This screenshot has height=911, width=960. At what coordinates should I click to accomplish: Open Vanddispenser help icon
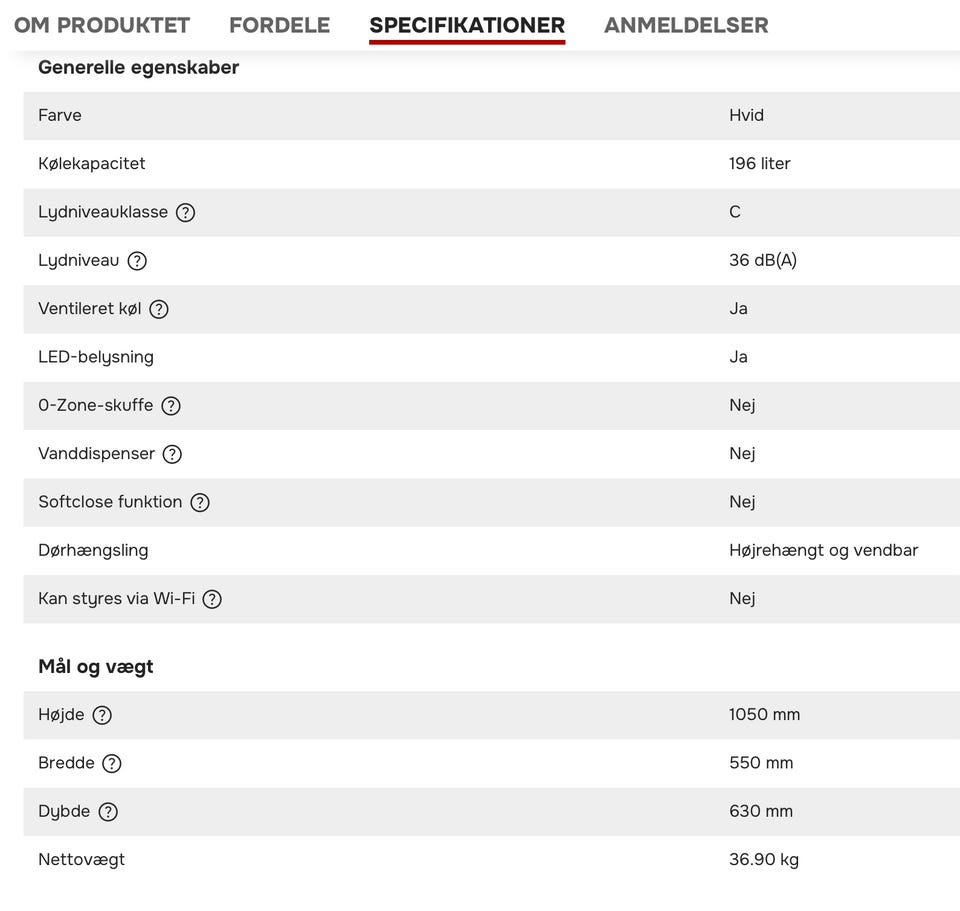(x=172, y=454)
